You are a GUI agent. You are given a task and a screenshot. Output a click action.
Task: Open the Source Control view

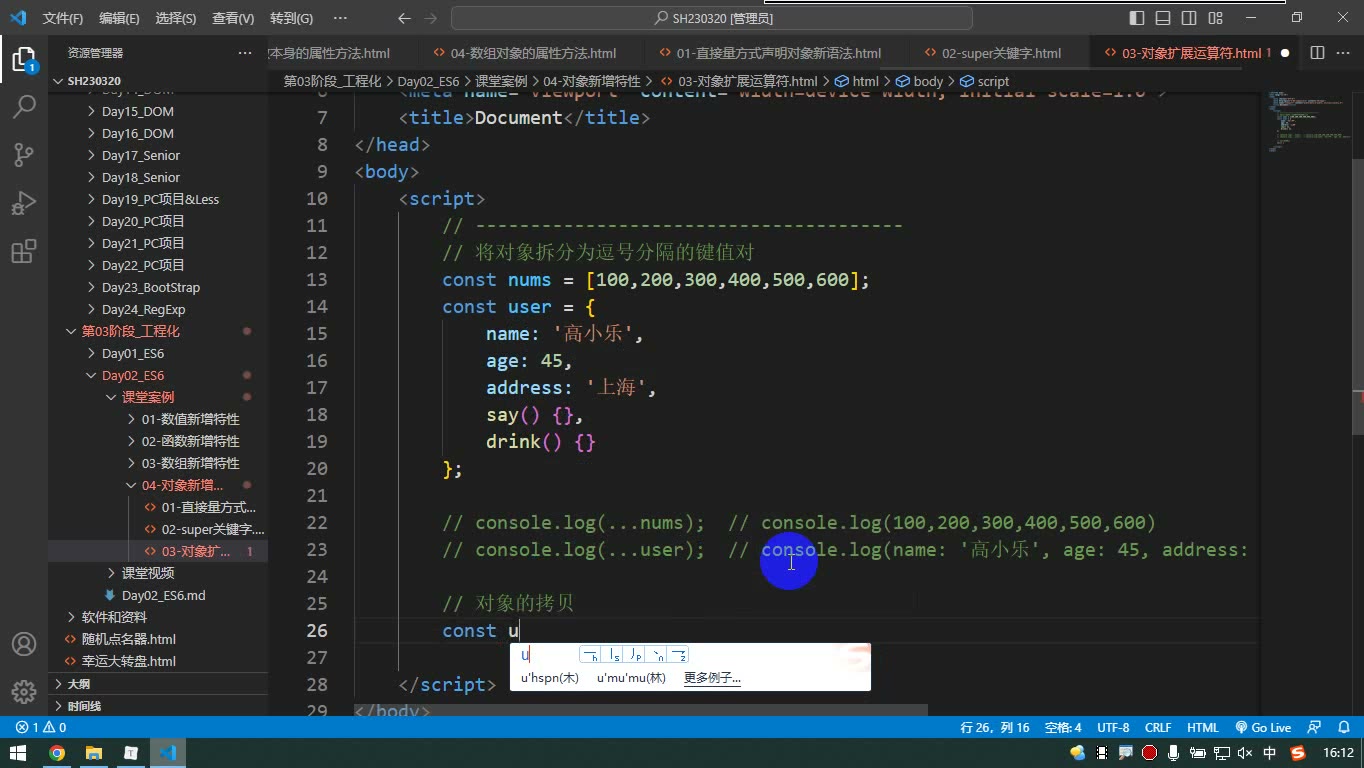(24, 154)
